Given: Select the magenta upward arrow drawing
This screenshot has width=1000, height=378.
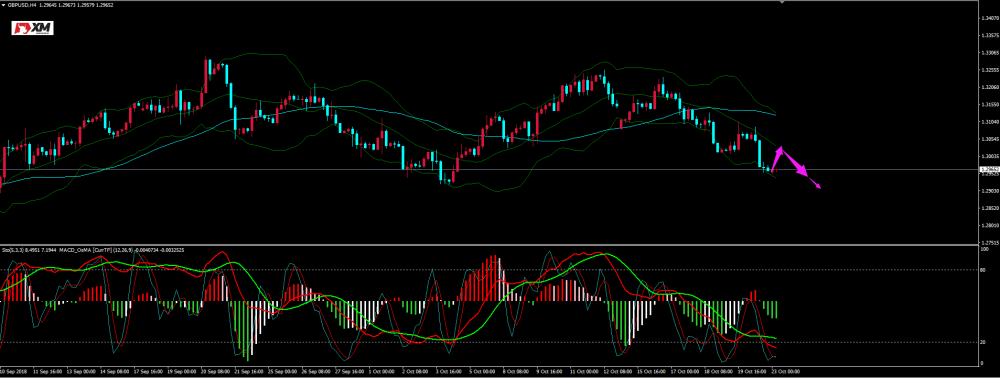Looking at the screenshot, I should click(x=777, y=159).
